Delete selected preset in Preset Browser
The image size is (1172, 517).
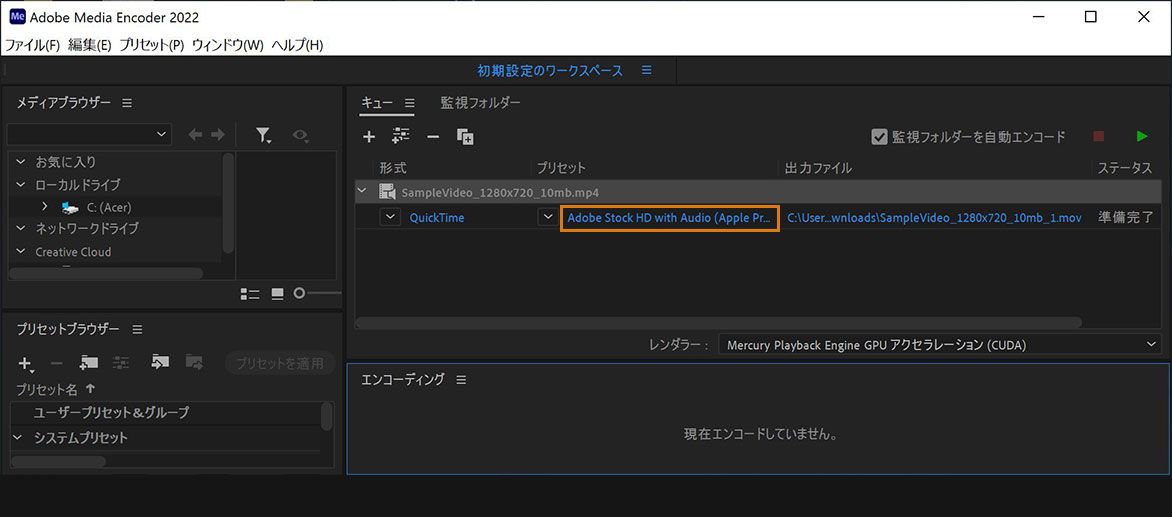[56, 364]
